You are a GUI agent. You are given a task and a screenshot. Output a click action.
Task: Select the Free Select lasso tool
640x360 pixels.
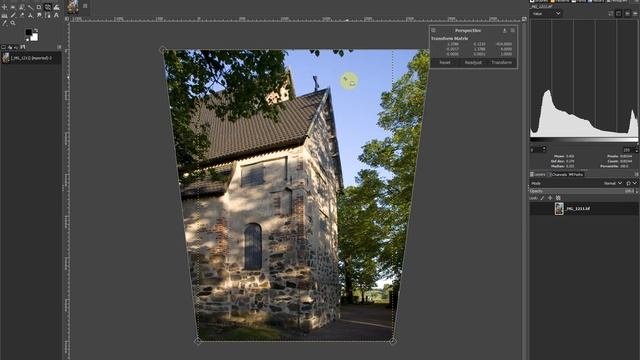(x=22, y=7)
